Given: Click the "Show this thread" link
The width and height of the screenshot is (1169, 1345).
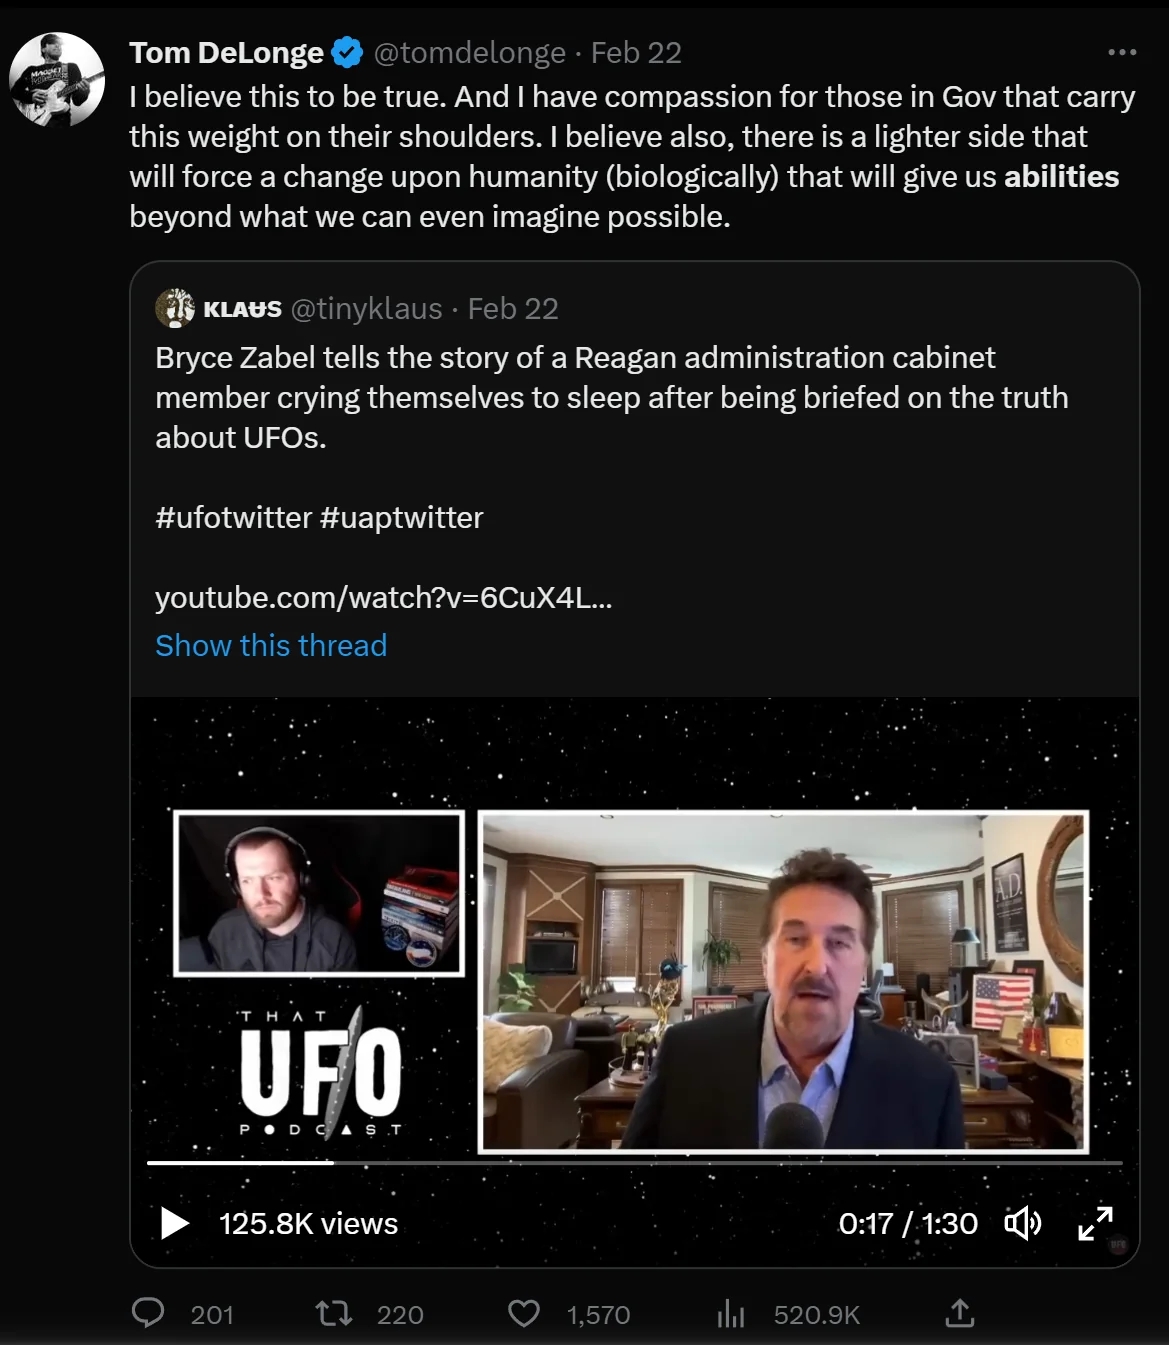Looking at the screenshot, I should tap(271, 646).
